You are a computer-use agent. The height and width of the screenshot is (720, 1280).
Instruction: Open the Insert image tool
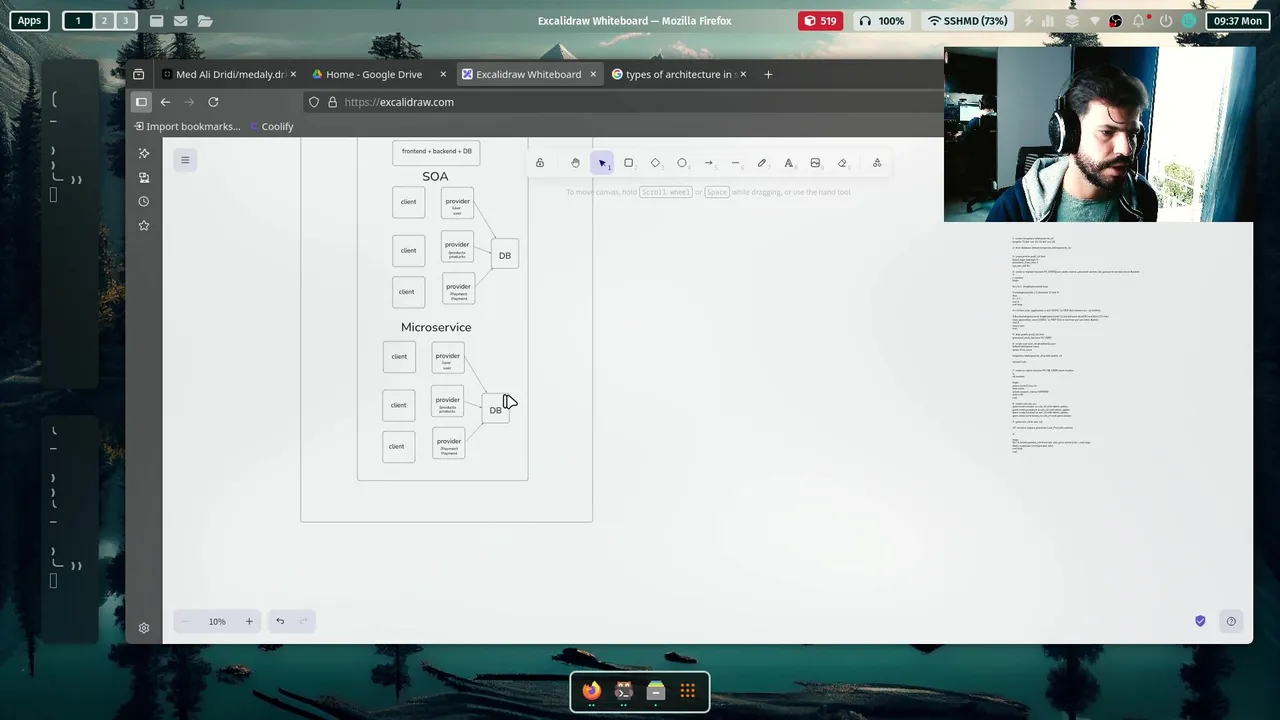point(815,163)
